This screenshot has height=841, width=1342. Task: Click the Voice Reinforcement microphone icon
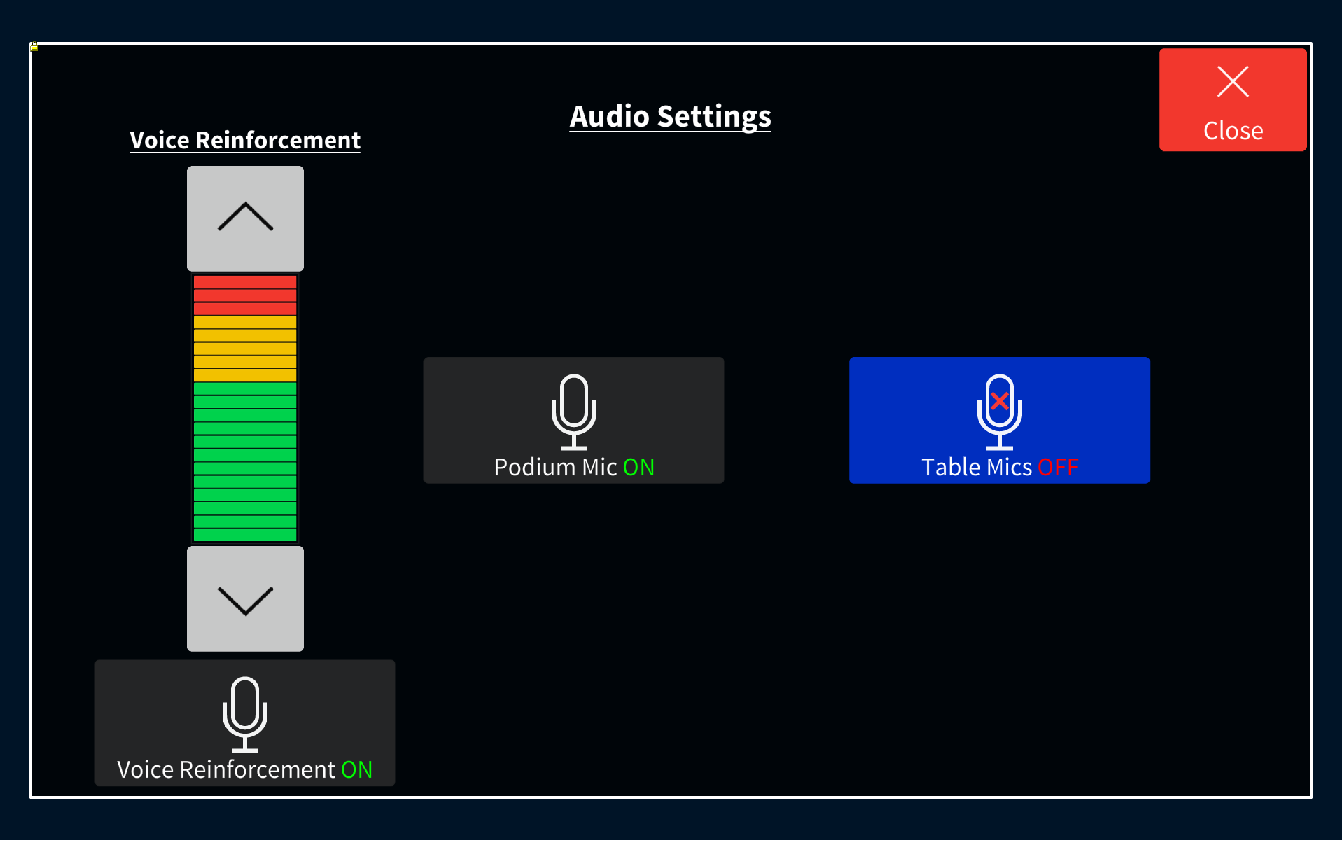click(x=245, y=714)
